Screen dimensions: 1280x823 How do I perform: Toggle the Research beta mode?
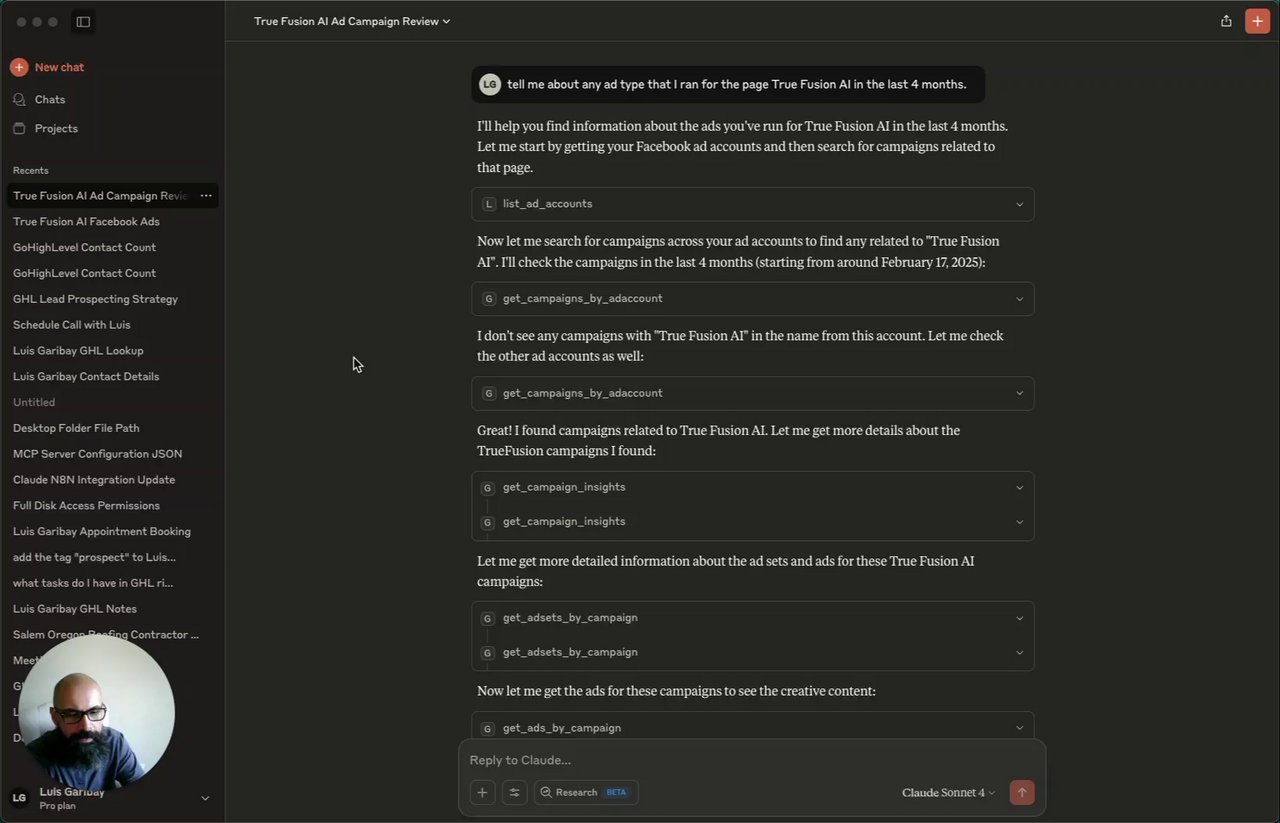coord(586,793)
